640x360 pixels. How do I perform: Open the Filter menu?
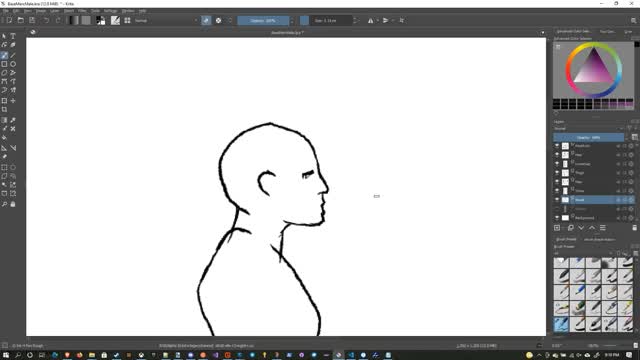(82, 11)
